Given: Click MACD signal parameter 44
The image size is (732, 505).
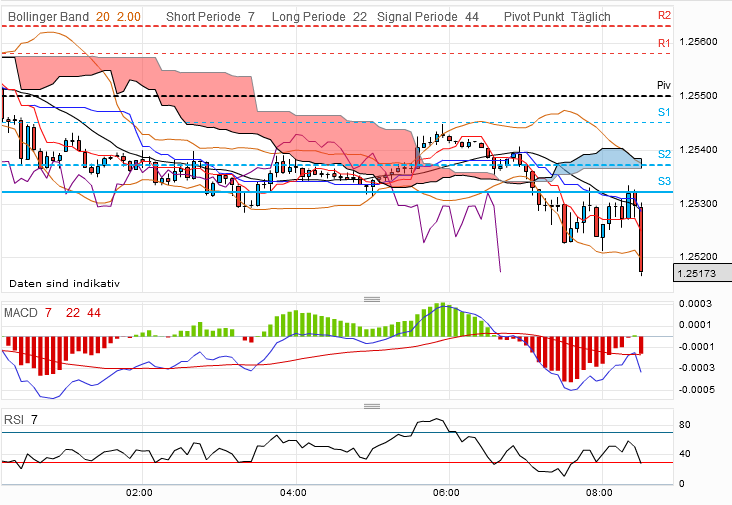Looking at the screenshot, I should (x=94, y=313).
